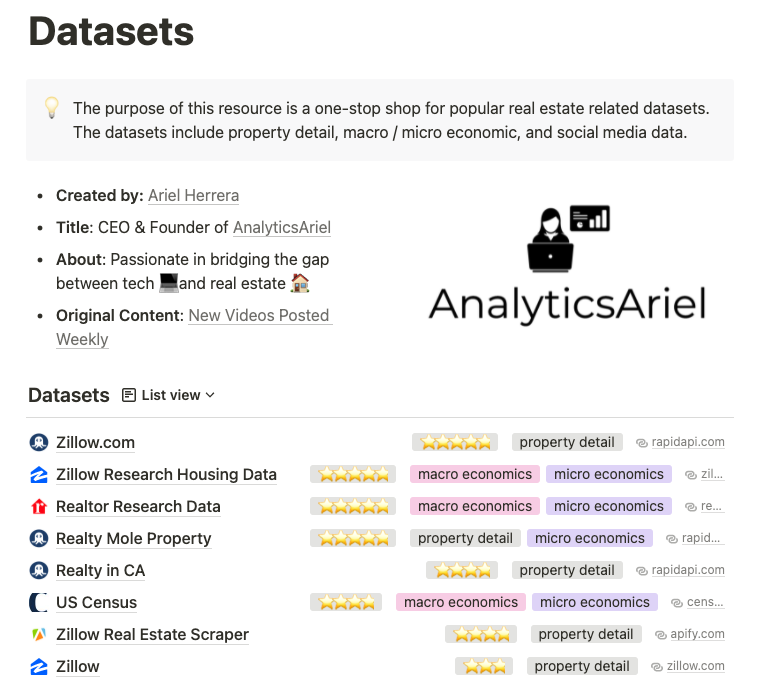The width and height of the screenshot is (775, 686).
Task: Click the list view icon beside Datasets
Action: [129, 395]
